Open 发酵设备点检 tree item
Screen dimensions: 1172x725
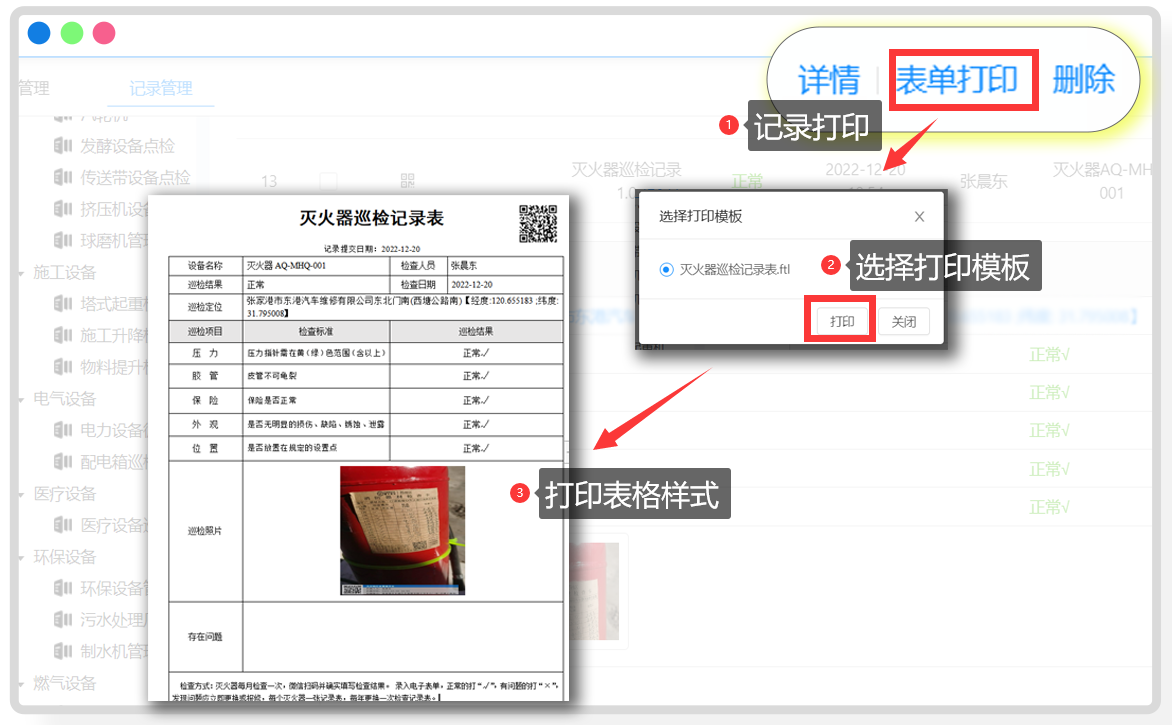tap(127, 146)
